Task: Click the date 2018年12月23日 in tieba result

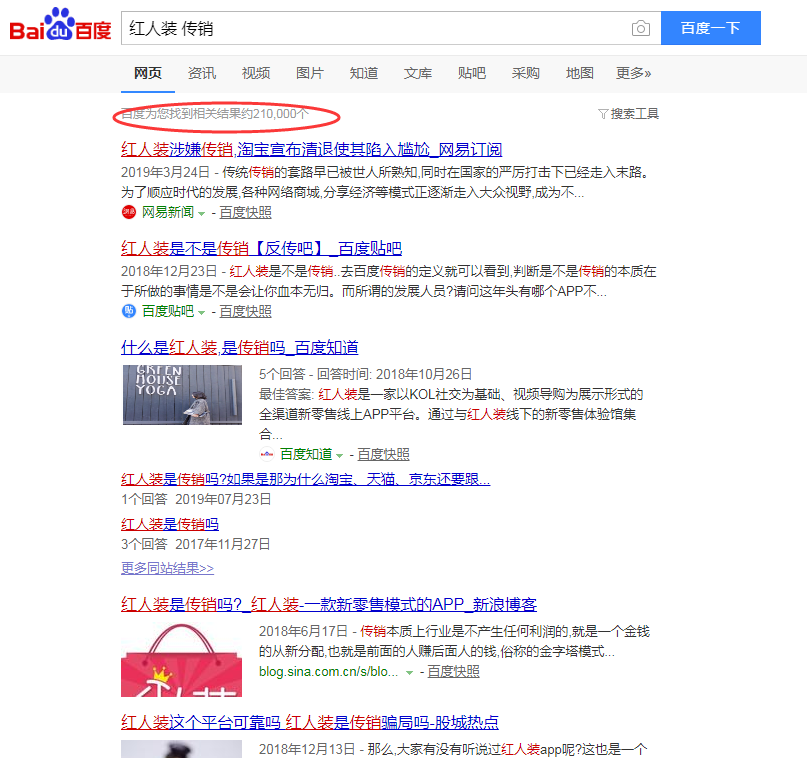Action: (169, 271)
